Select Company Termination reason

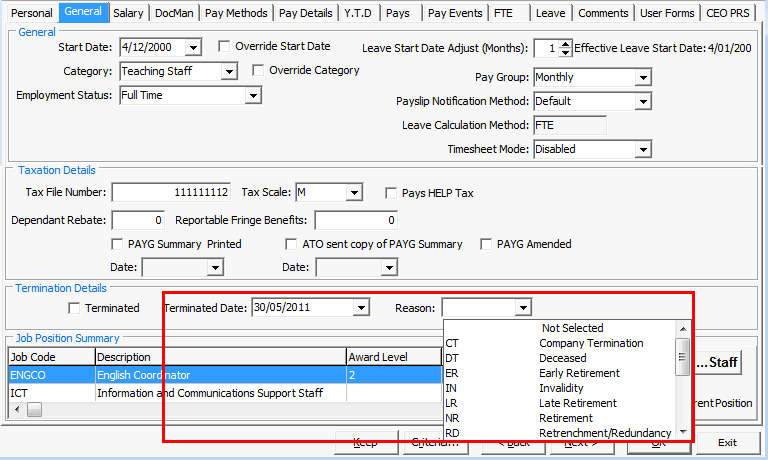(x=559, y=343)
